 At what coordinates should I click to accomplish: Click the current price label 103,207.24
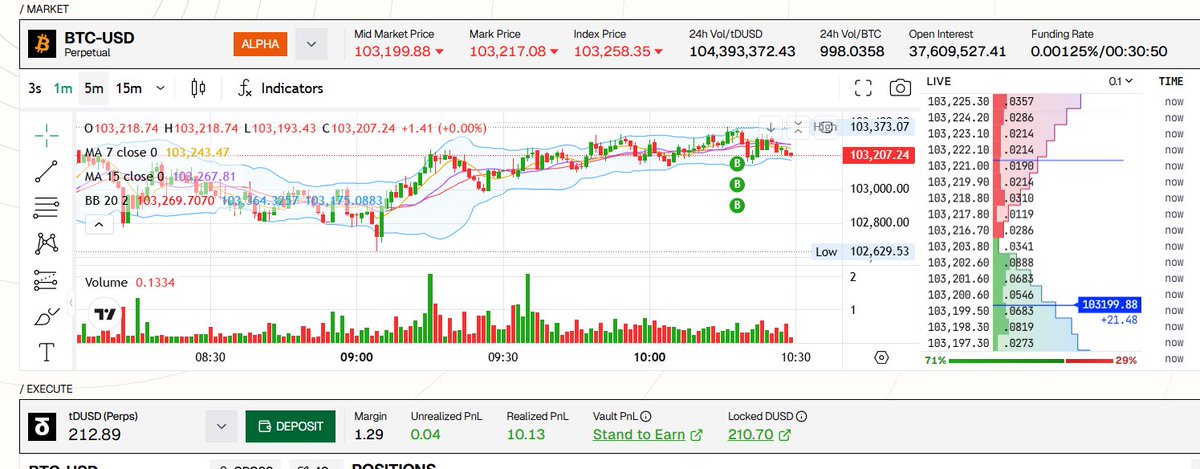point(877,155)
